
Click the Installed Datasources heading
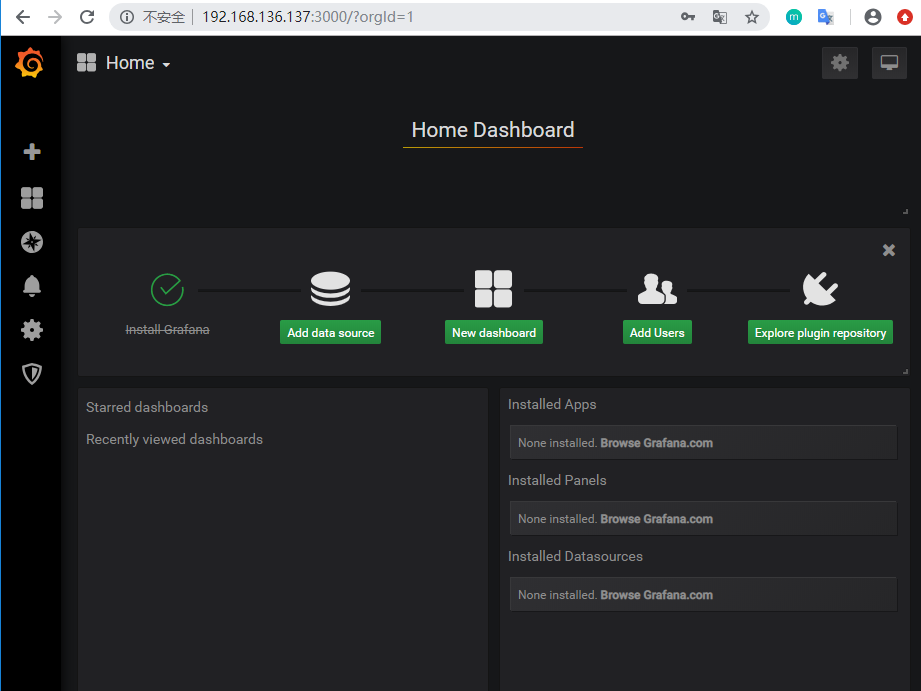(x=575, y=556)
